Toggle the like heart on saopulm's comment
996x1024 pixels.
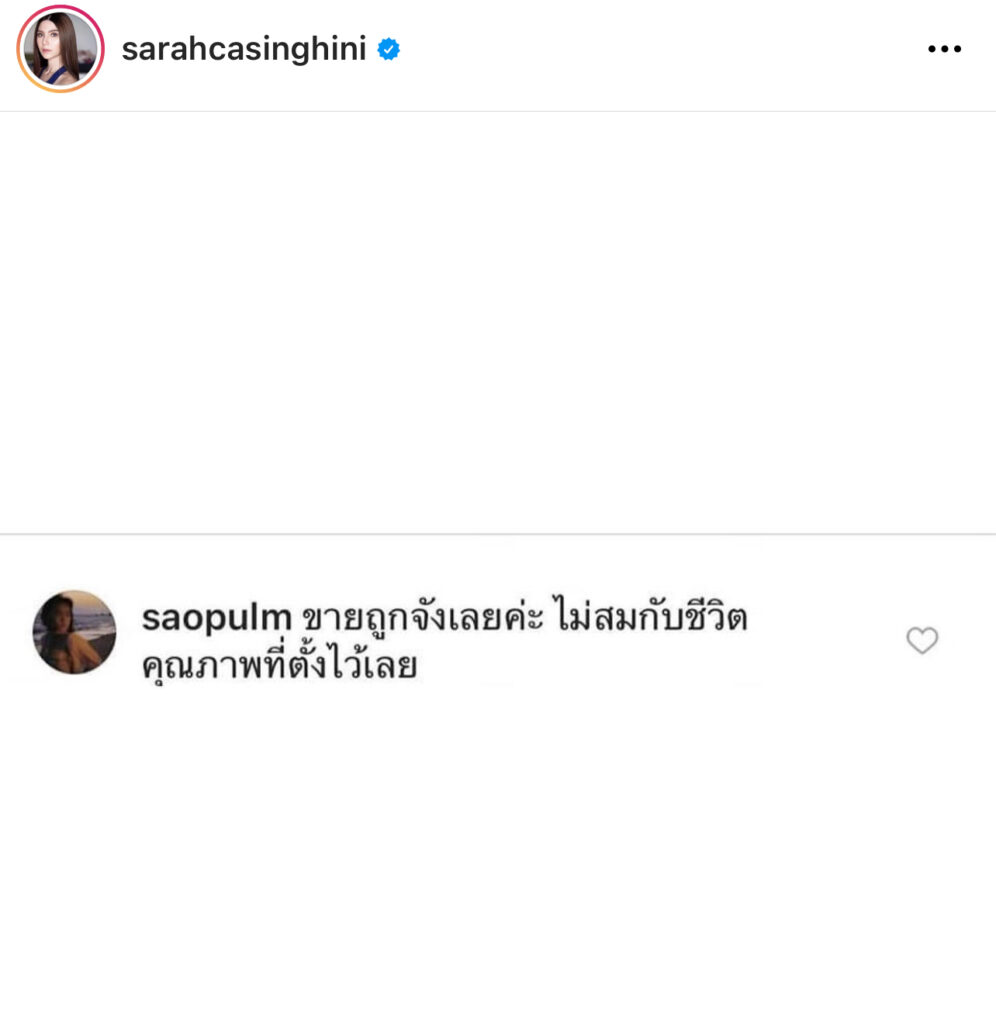[x=922, y=640]
